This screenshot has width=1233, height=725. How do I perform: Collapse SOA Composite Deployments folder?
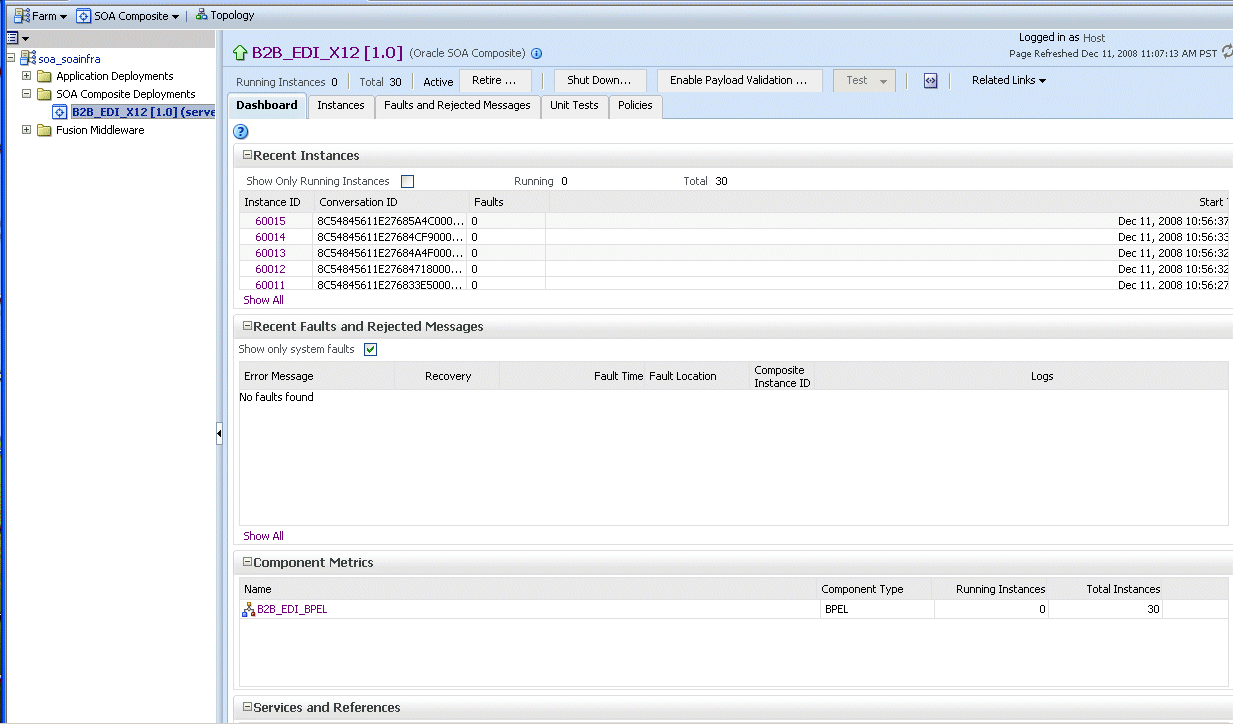[26, 94]
